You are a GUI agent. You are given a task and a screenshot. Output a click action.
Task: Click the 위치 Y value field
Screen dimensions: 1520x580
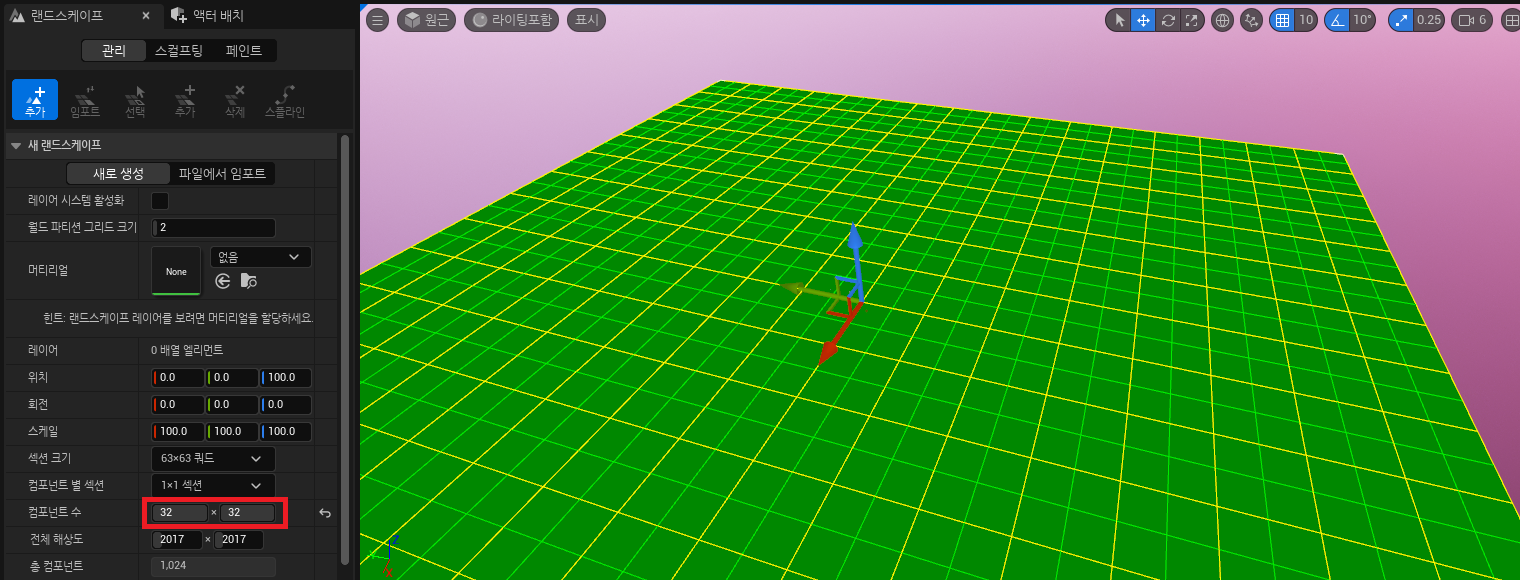[x=231, y=379]
